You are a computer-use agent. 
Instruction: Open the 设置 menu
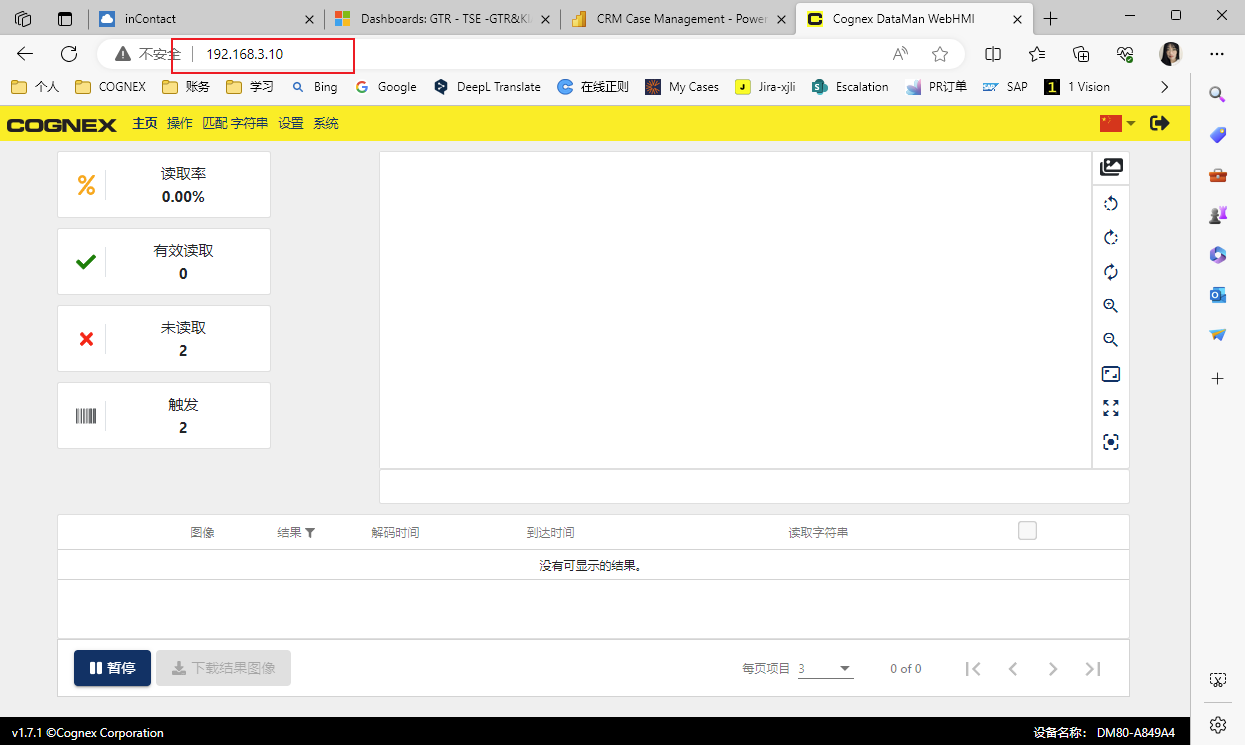pos(291,123)
